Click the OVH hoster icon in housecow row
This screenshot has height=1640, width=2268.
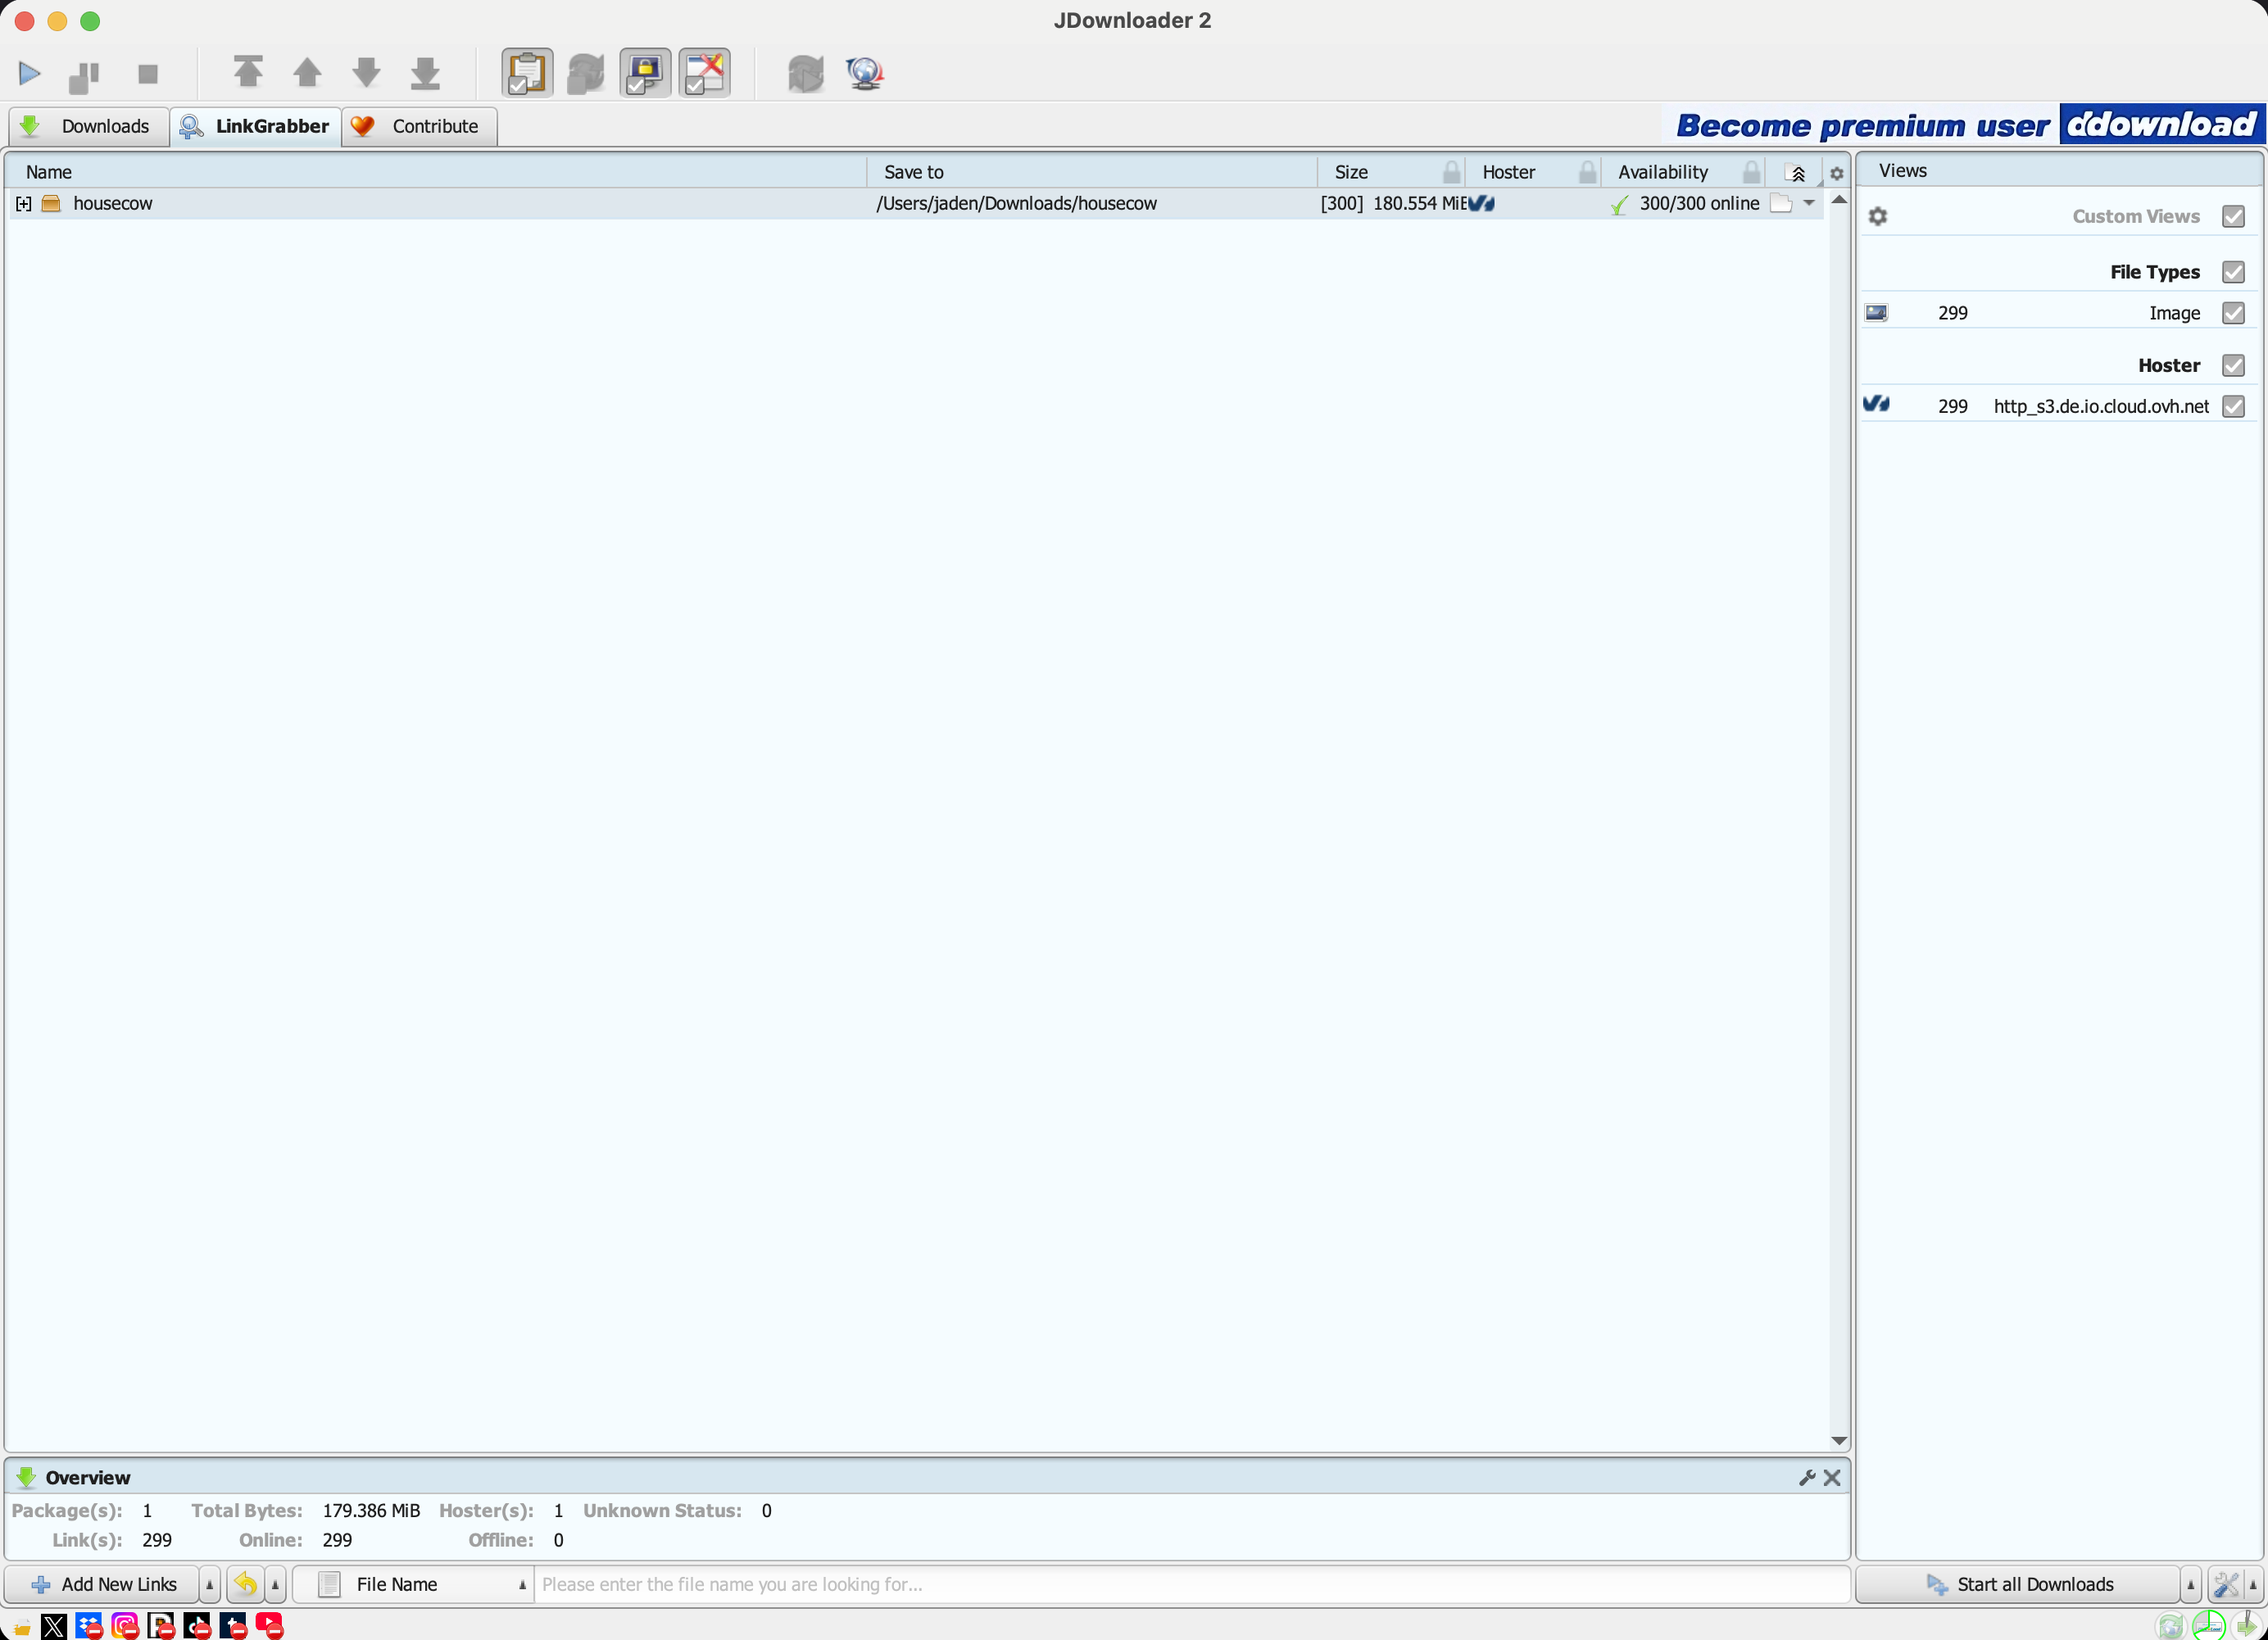click(x=1481, y=204)
